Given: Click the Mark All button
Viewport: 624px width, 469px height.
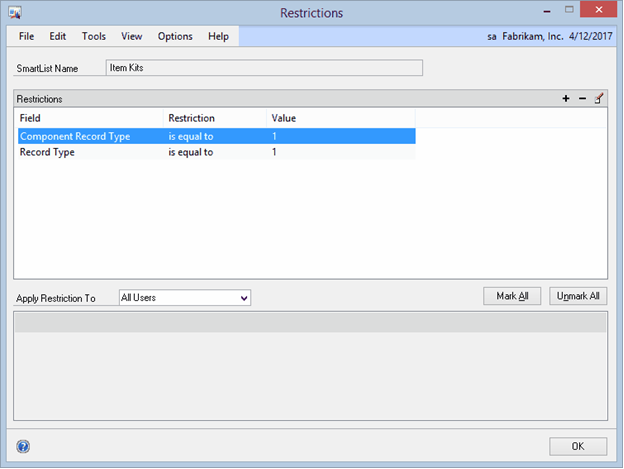Looking at the screenshot, I should point(512,296).
